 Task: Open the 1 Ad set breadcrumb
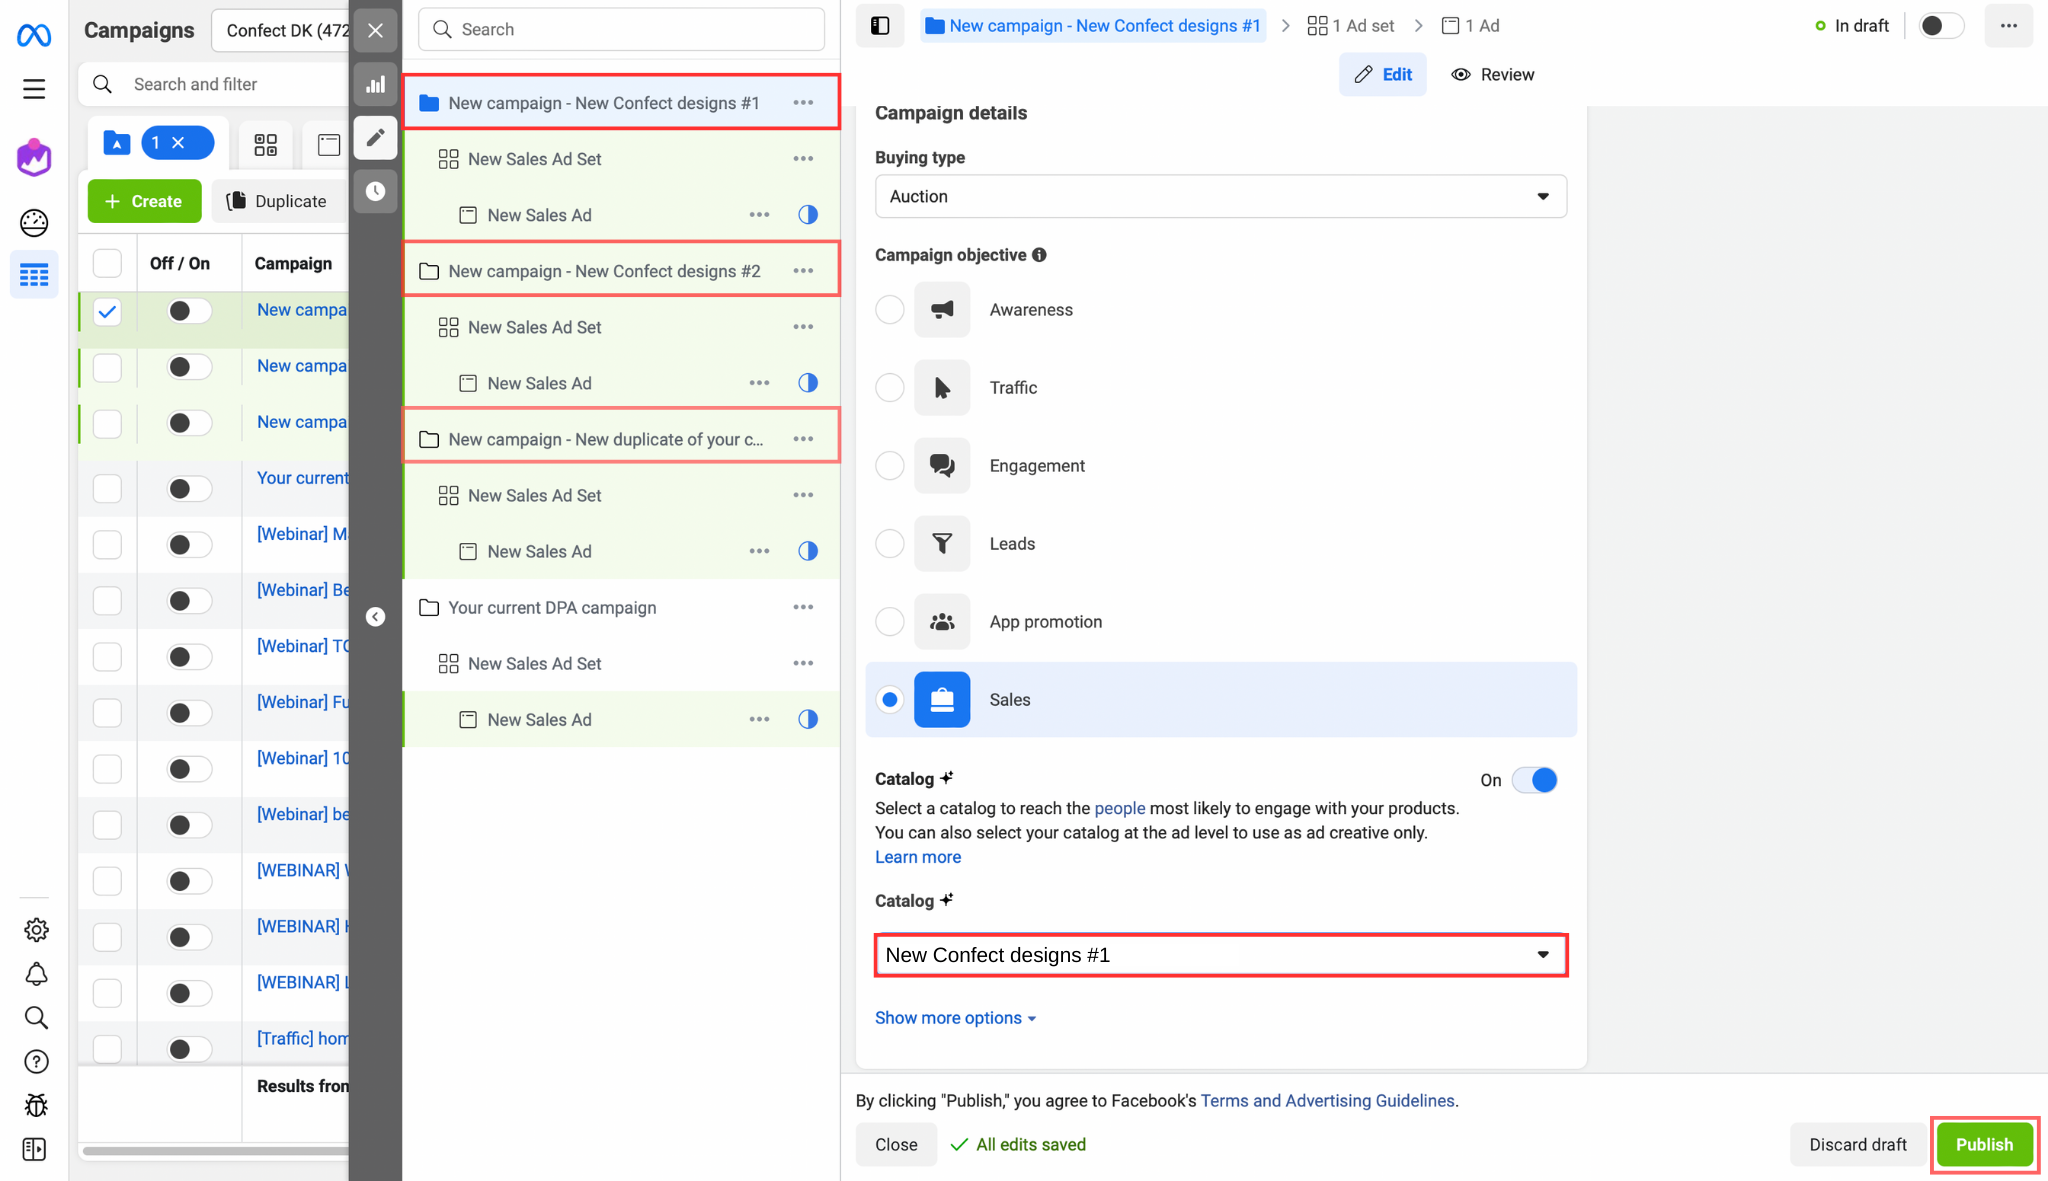(1350, 26)
